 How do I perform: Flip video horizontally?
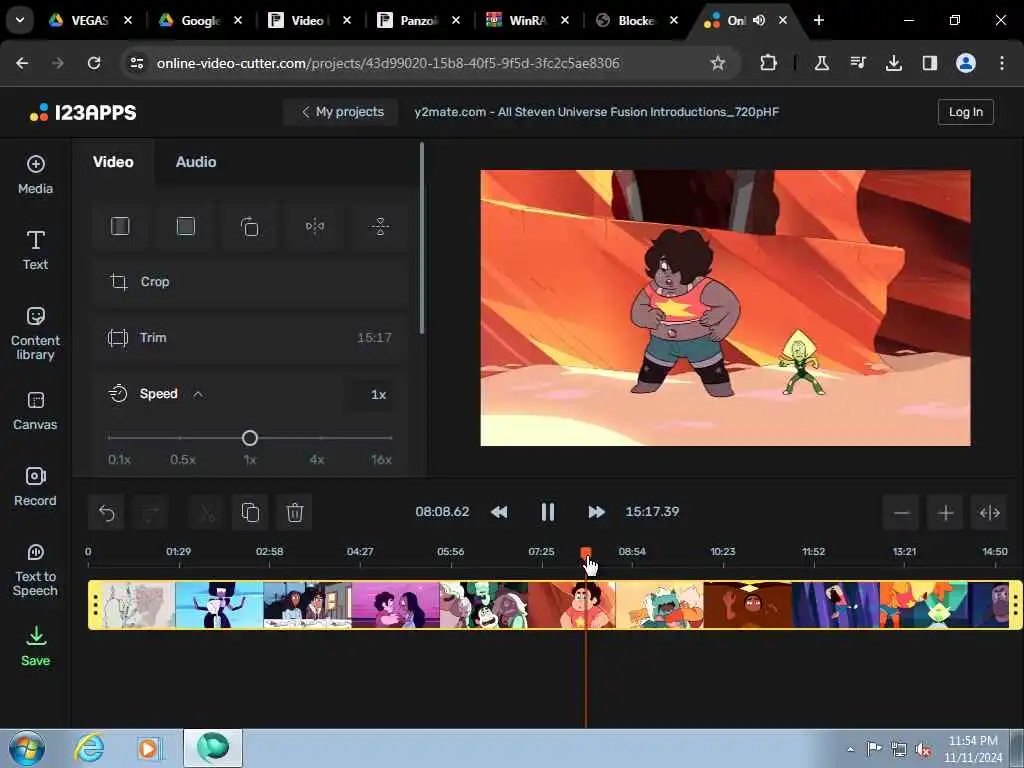point(315,227)
